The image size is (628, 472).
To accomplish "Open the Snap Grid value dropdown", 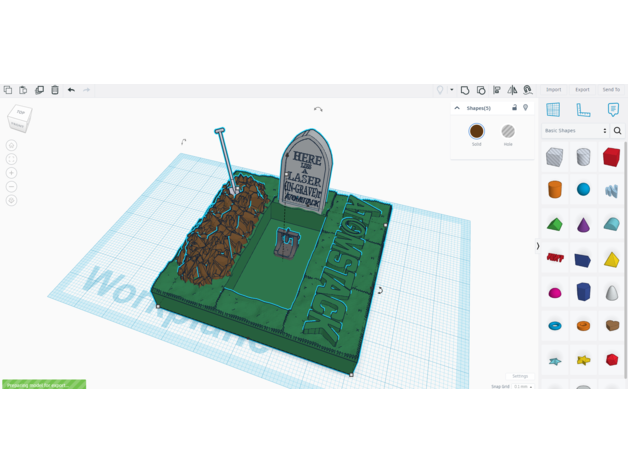I will click(x=522, y=386).
